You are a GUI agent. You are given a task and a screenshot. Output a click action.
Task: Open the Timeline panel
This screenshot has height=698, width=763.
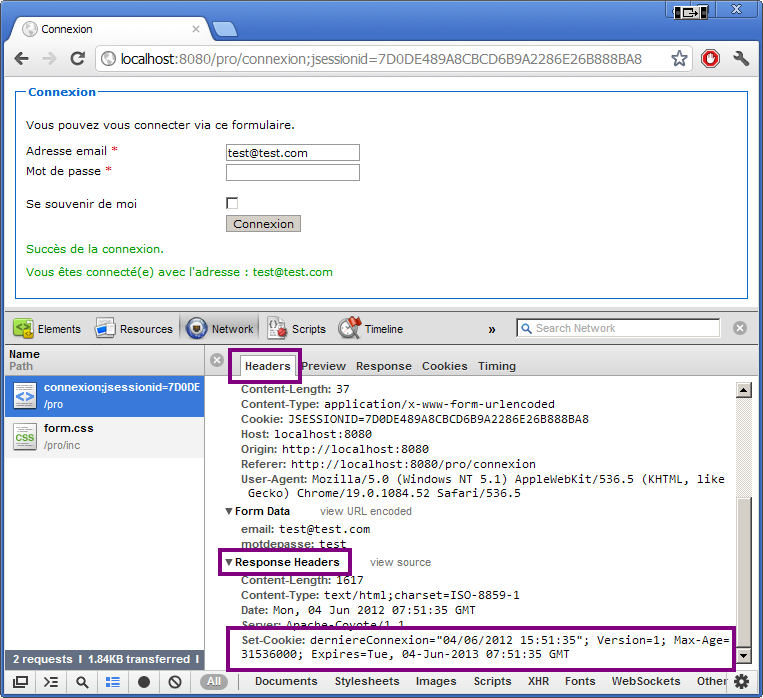tap(371, 329)
